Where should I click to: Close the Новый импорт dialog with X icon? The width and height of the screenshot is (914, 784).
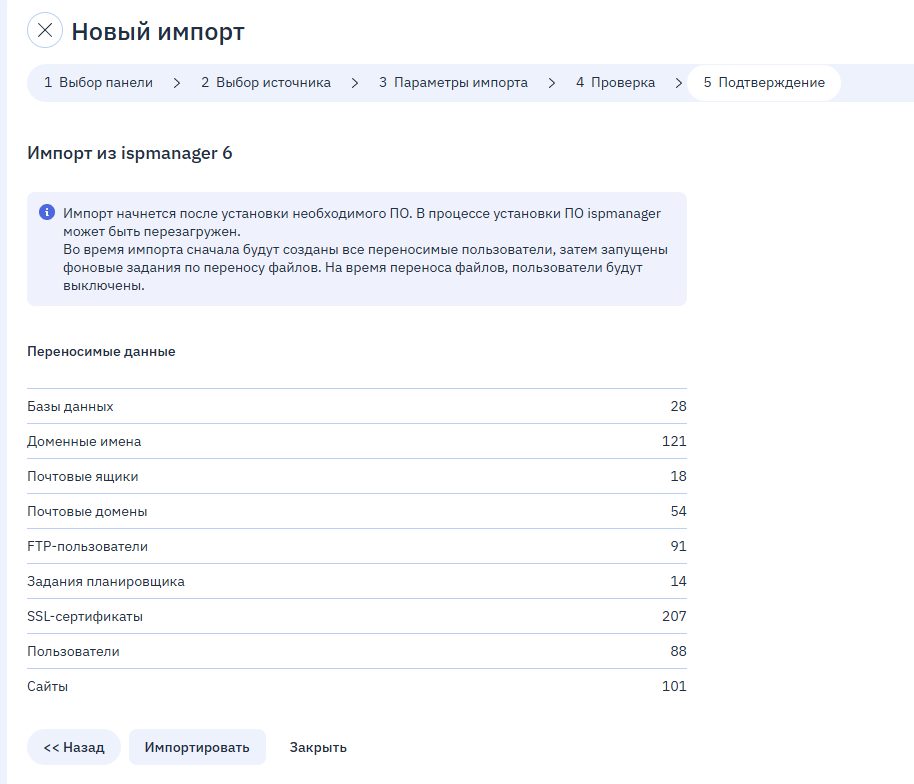(x=45, y=30)
